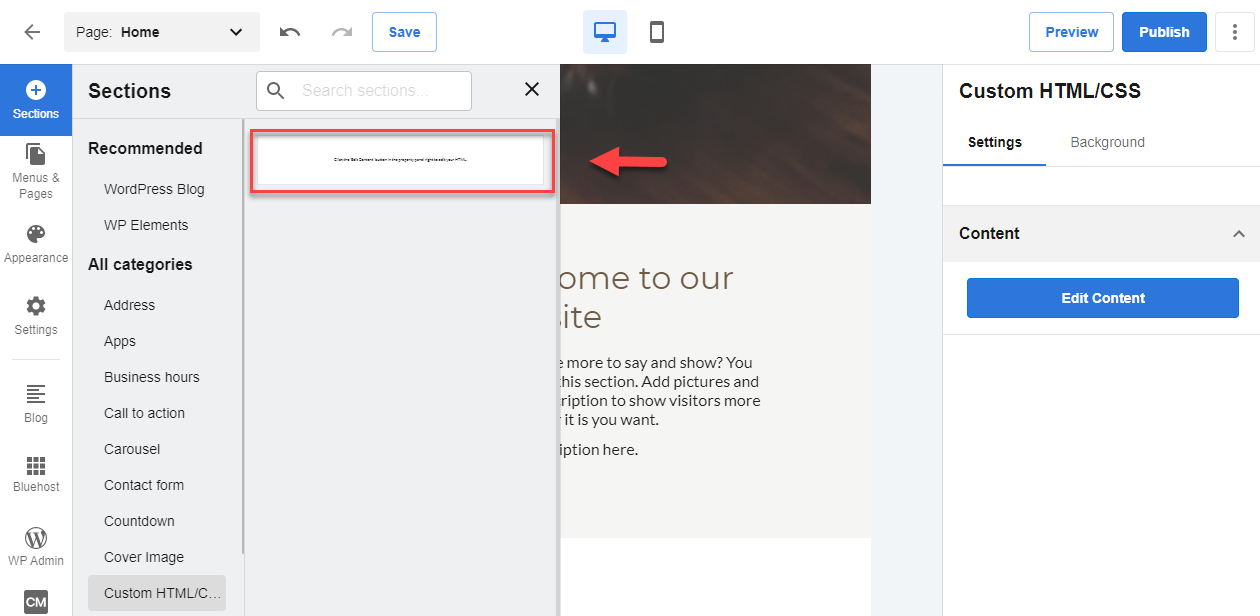Viewport: 1260px width, 616px height.
Task: Collapse the Content section
Action: (x=1238, y=234)
